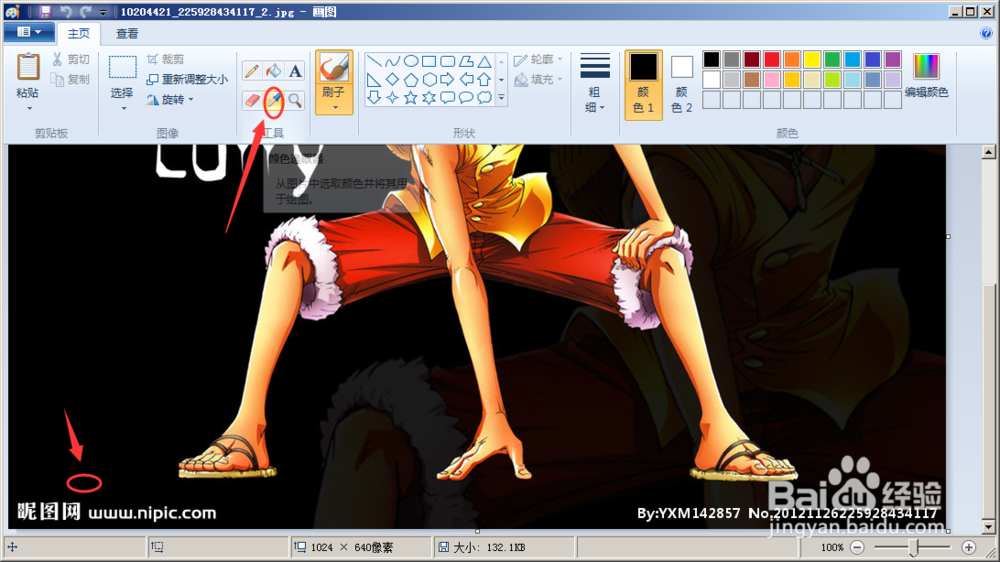Expand the 选择 (Select) dropdown arrow

[122, 108]
